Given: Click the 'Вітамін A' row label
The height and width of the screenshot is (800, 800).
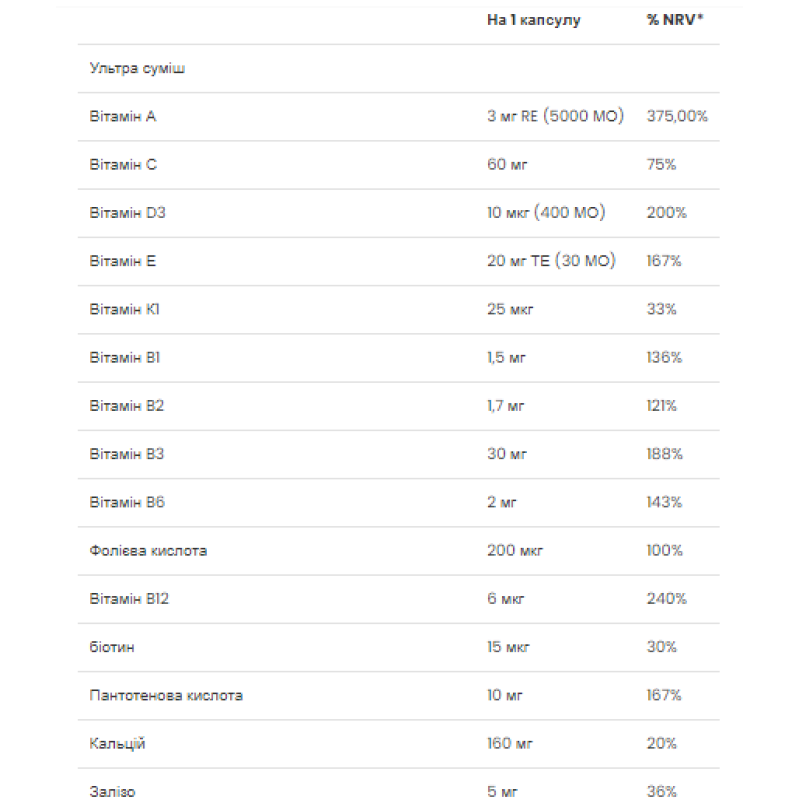Looking at the screenshot, I should [x=123, y=116].
